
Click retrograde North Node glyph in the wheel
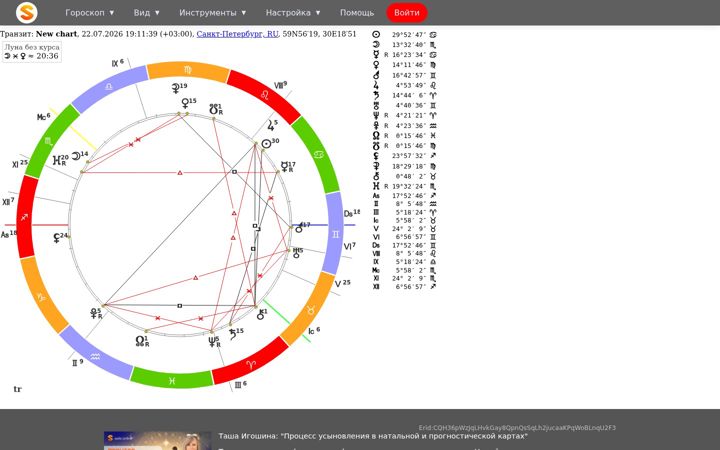(140, 341)
